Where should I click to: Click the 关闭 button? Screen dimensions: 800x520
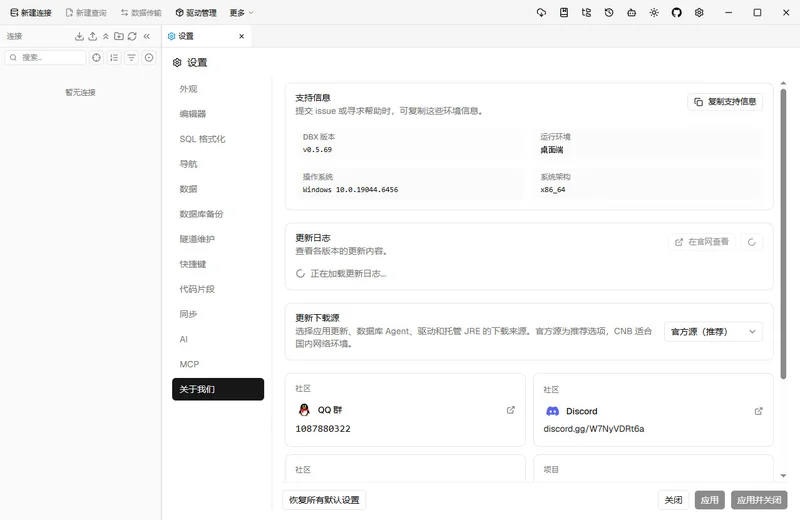(x=673, y=500)
